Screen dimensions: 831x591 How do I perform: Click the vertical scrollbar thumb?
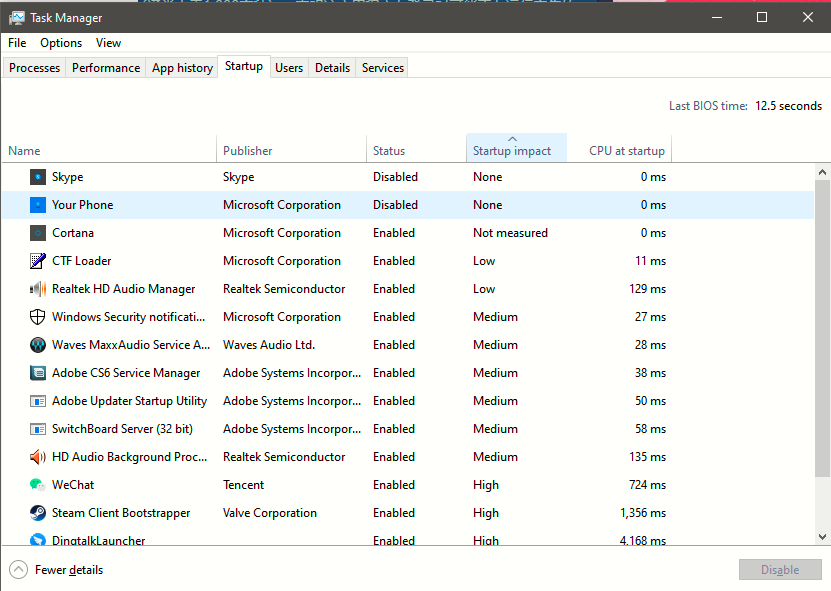(x=822, y=329)
